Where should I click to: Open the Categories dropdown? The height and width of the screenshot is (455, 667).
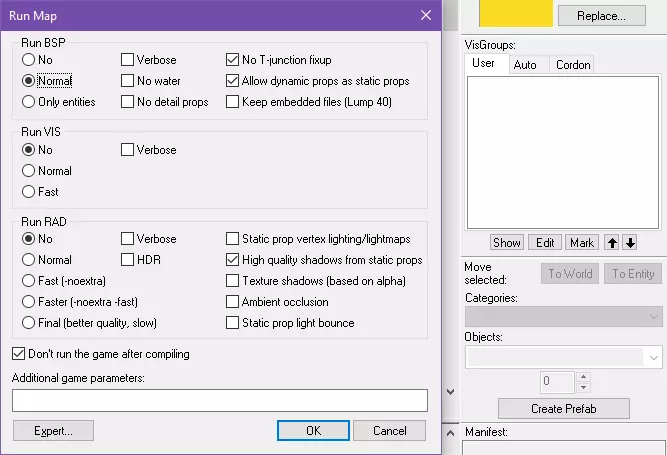(x=563, y=317)
